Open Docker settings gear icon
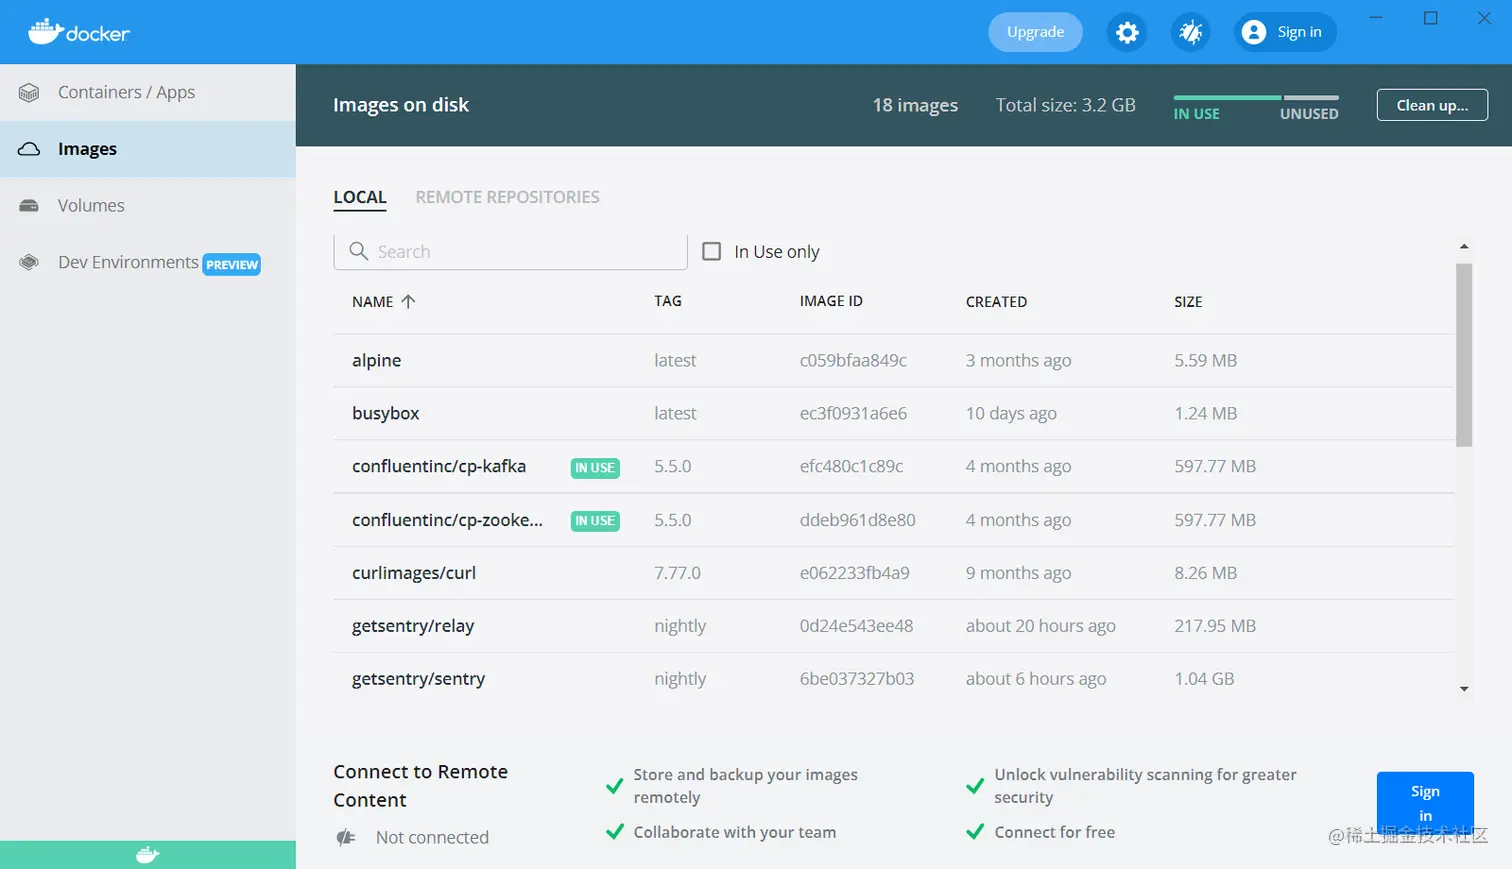The width and height of the screenshot is (1512, 869). pyautogui.click(x=1127, y=33)
